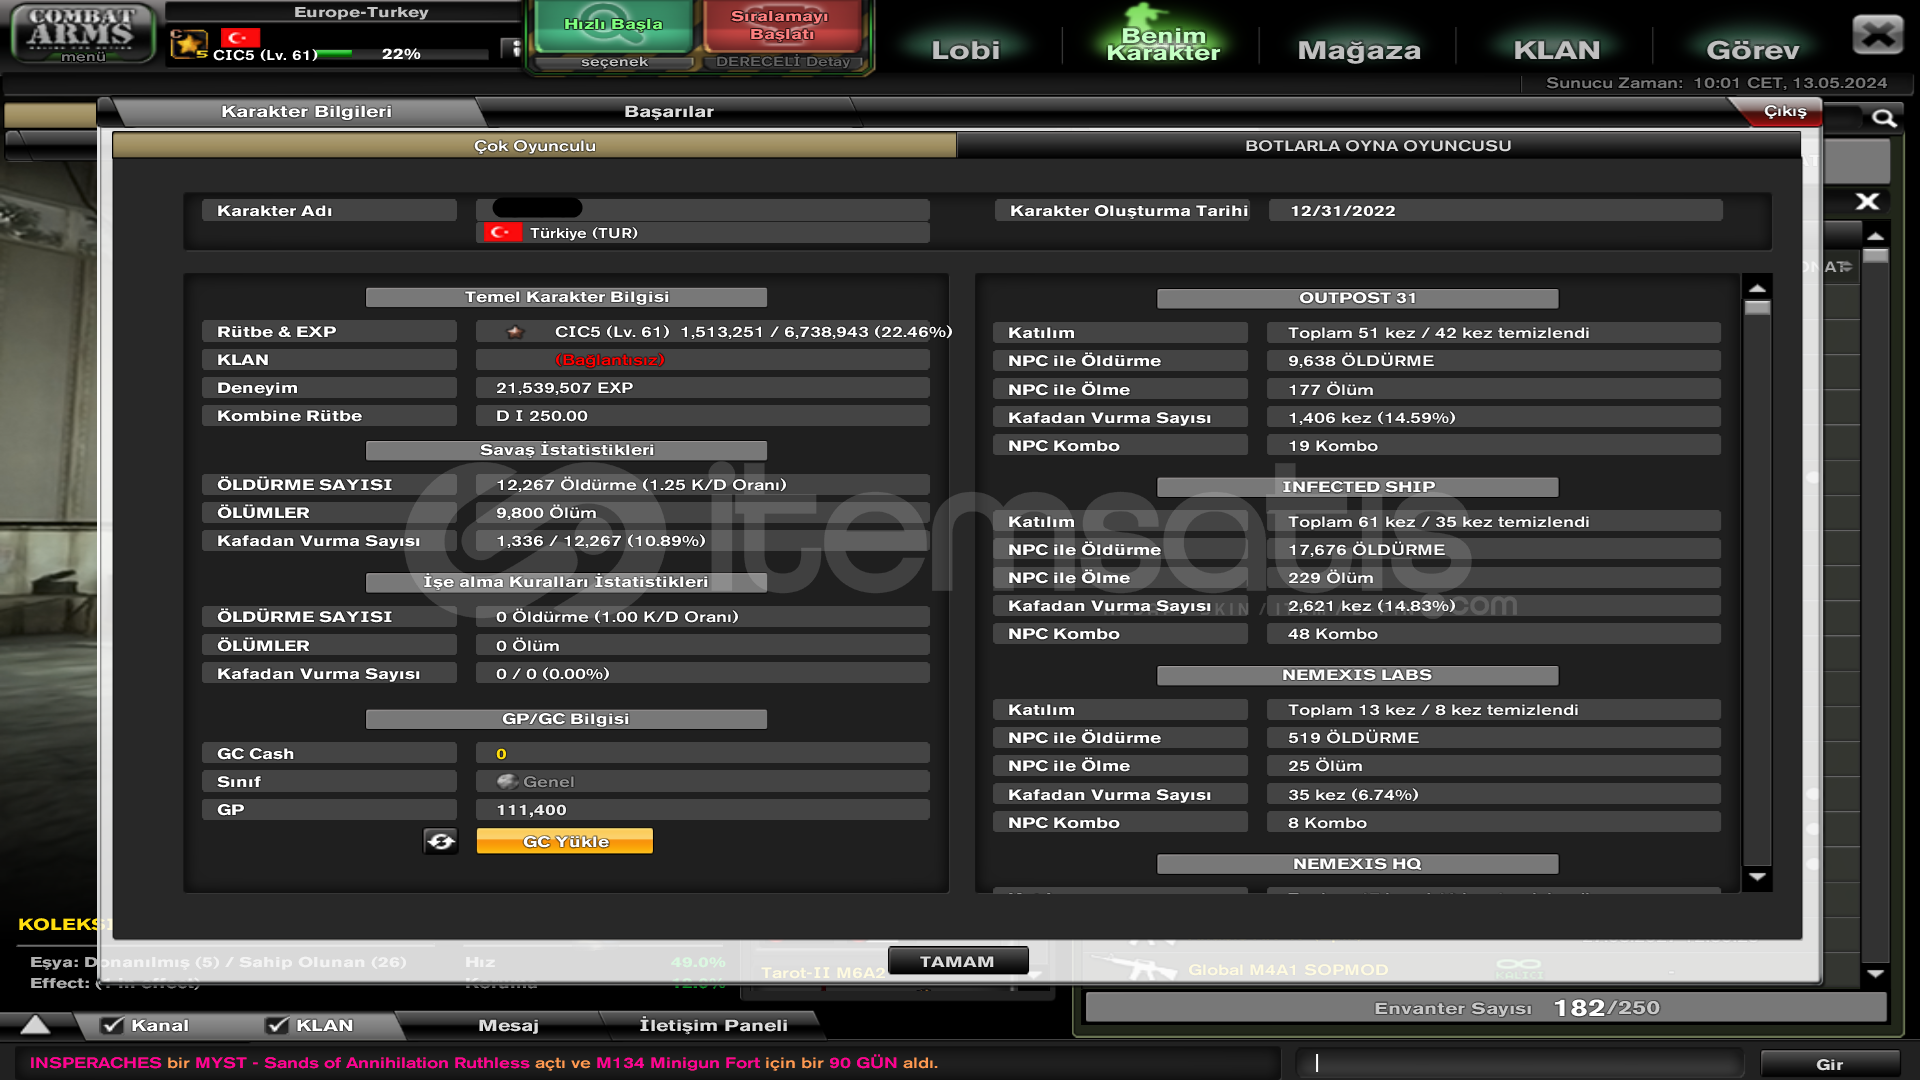Click Sıralamayı Başlatı button
The image size is (1920, 1080).
780,25
